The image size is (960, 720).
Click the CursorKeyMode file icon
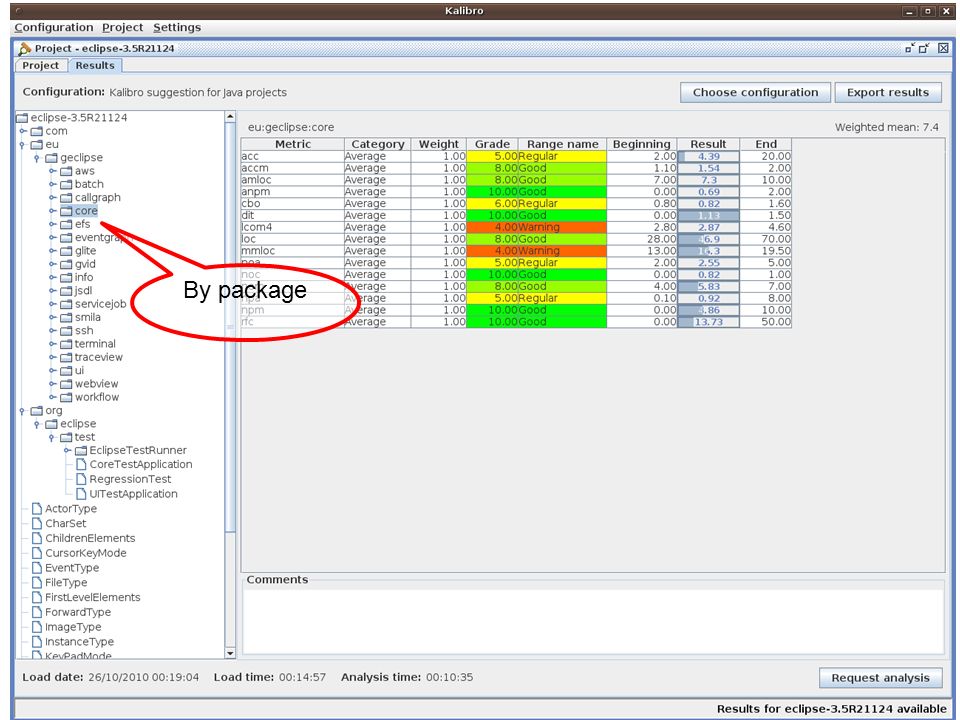coord(37,553)
